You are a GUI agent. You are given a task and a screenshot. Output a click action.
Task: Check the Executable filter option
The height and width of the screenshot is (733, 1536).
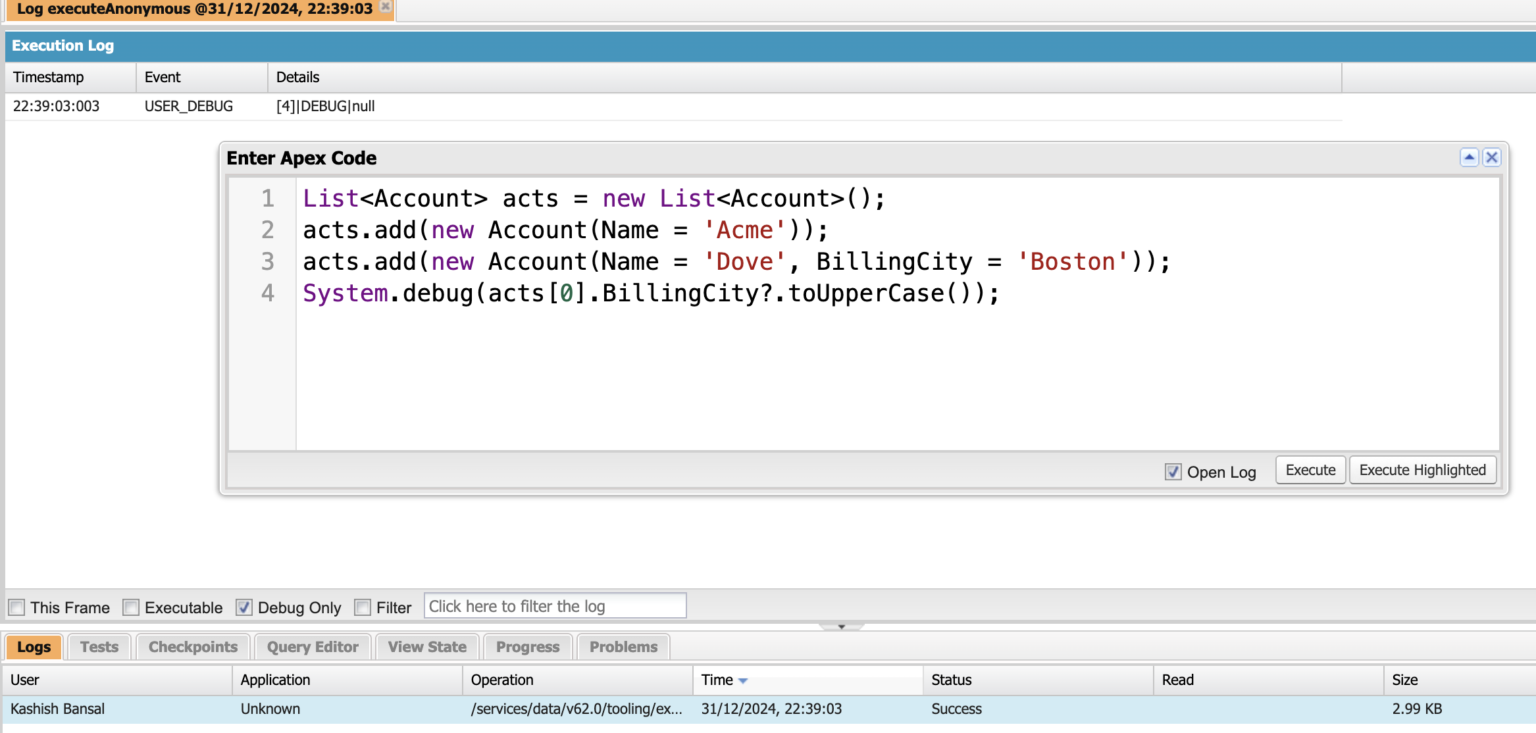point(131,605)
